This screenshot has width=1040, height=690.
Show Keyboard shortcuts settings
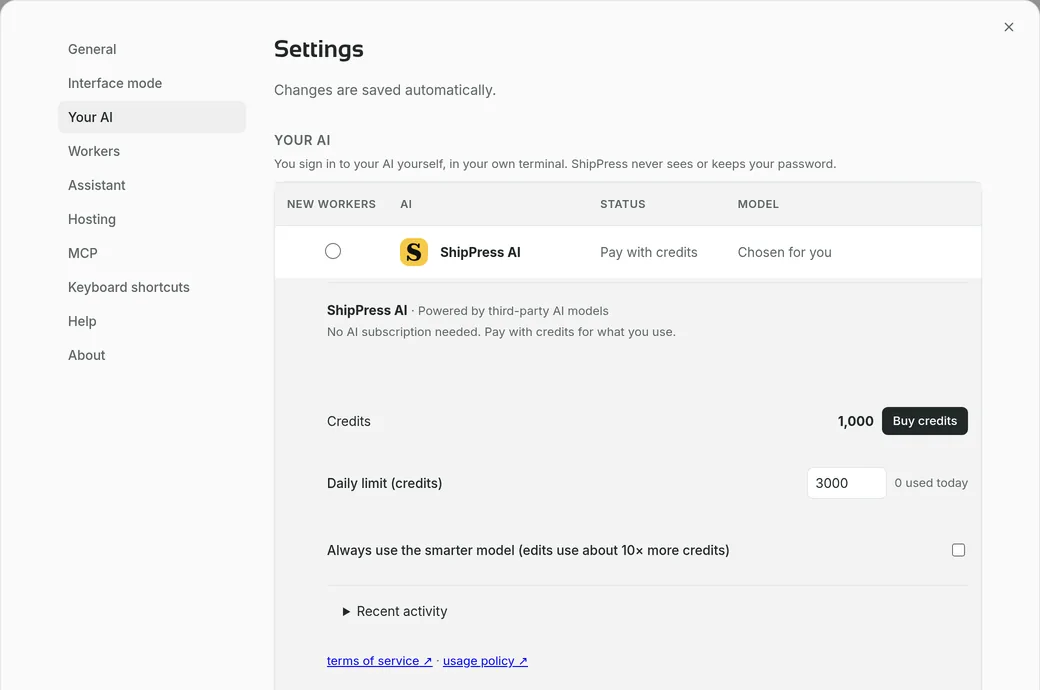152,287
